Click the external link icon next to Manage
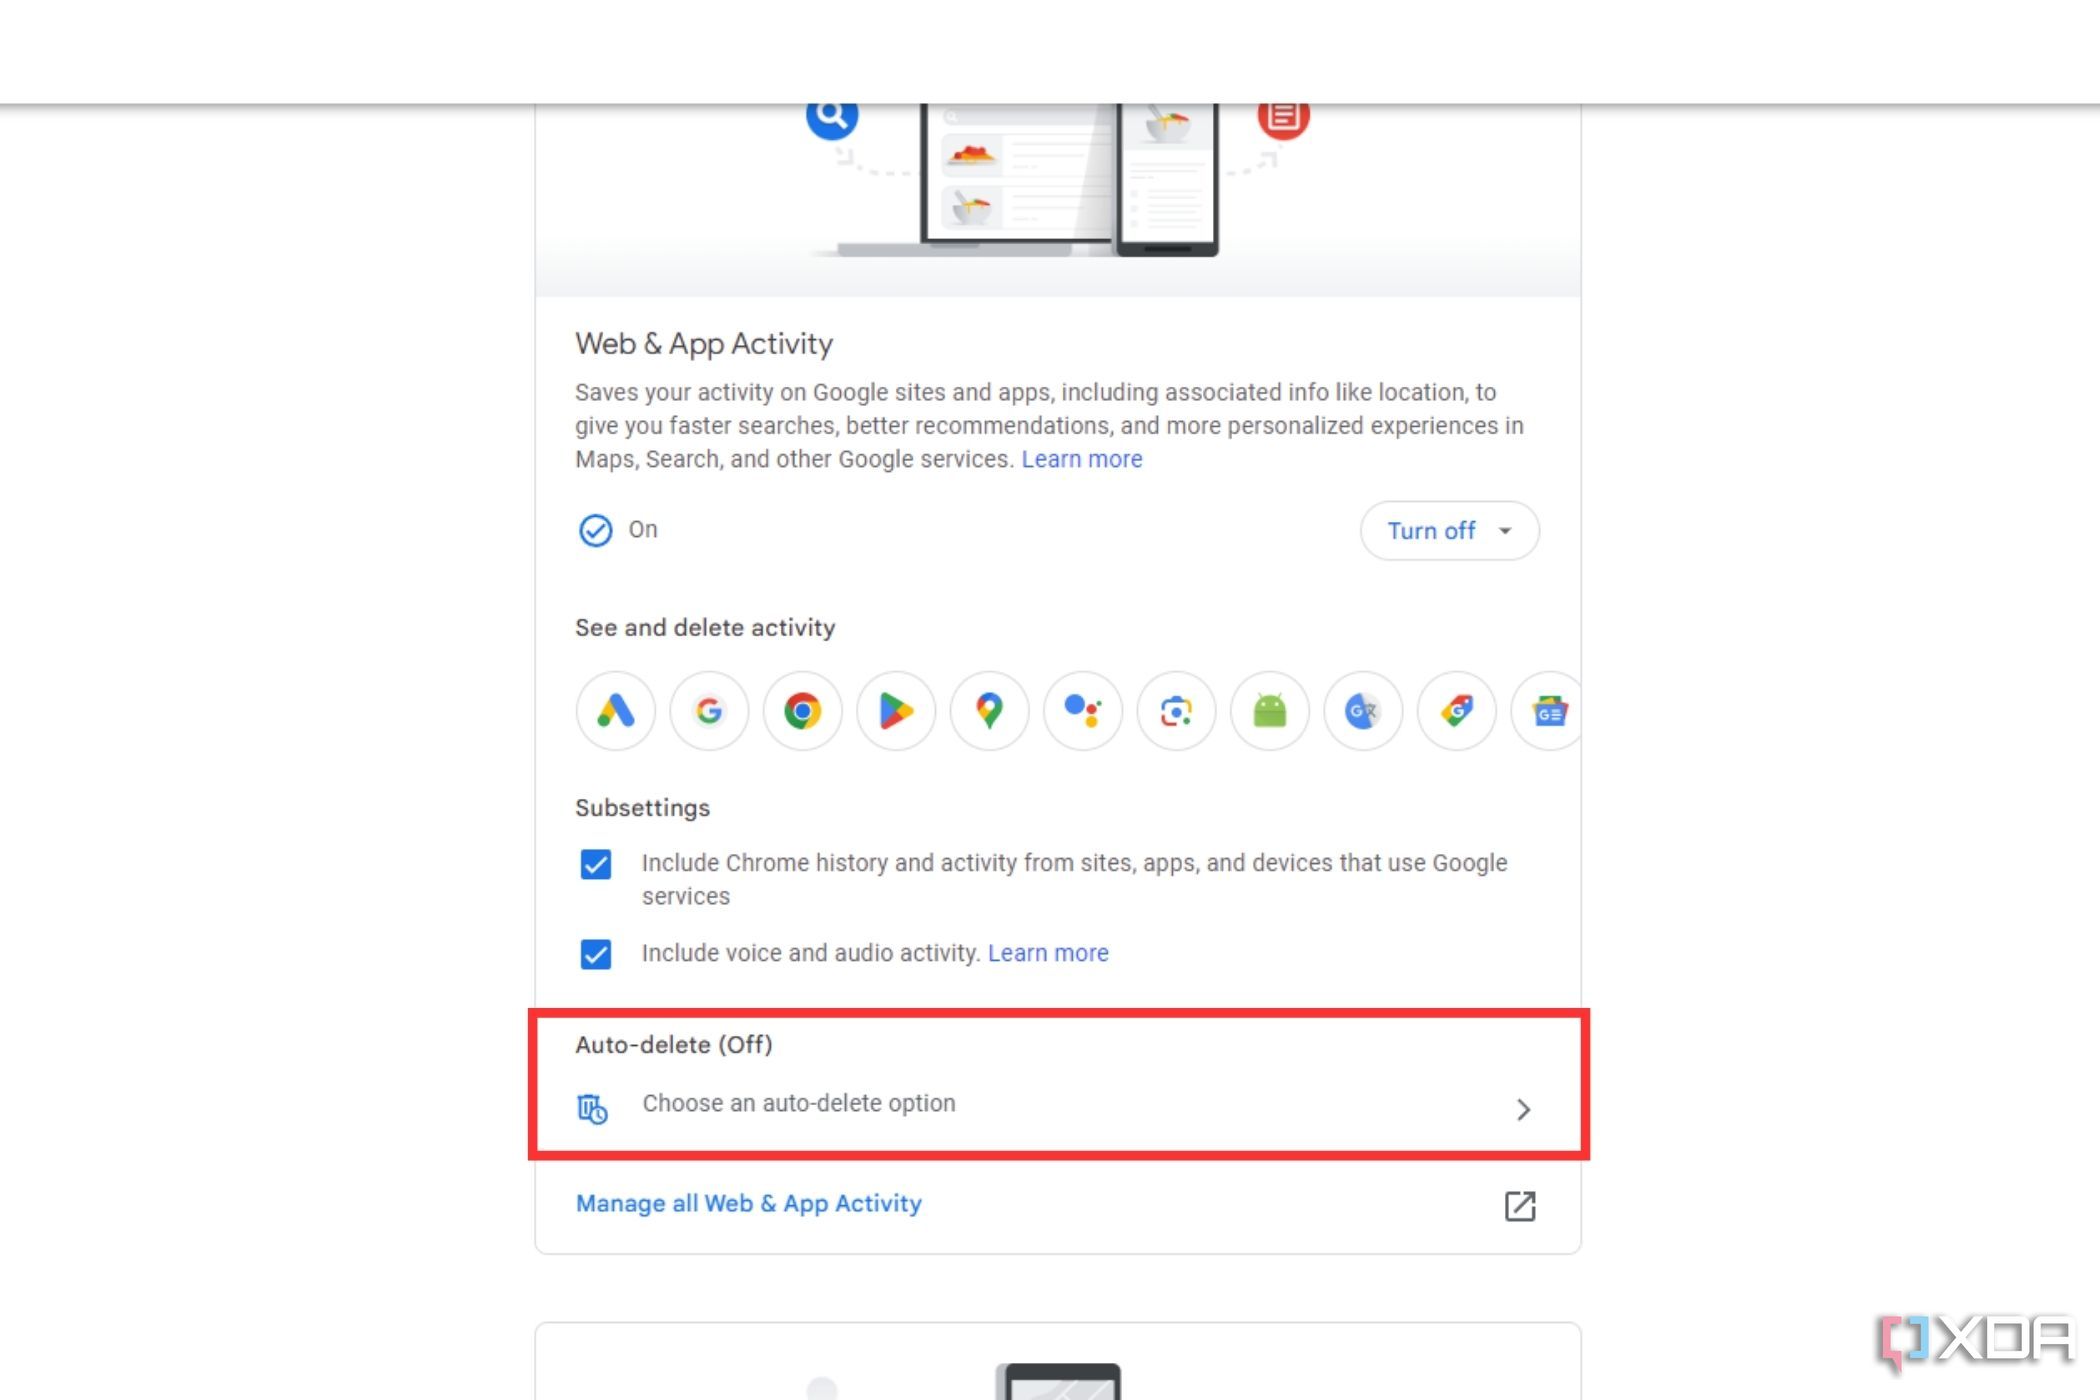The height and width of the screenshot is (1400, 2100). pyautogui.click(x=1519, y=1205)
